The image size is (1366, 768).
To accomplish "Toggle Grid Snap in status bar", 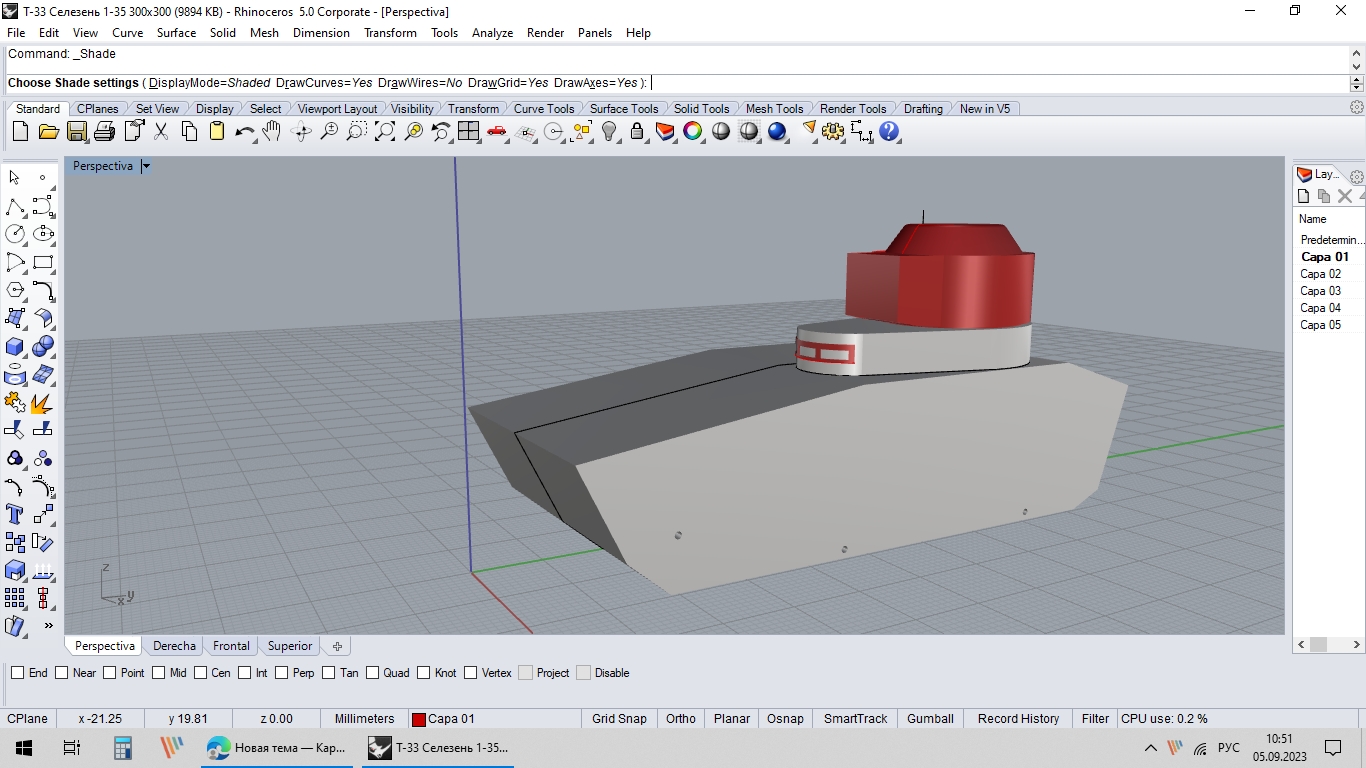I will click(x=619, y=719).
